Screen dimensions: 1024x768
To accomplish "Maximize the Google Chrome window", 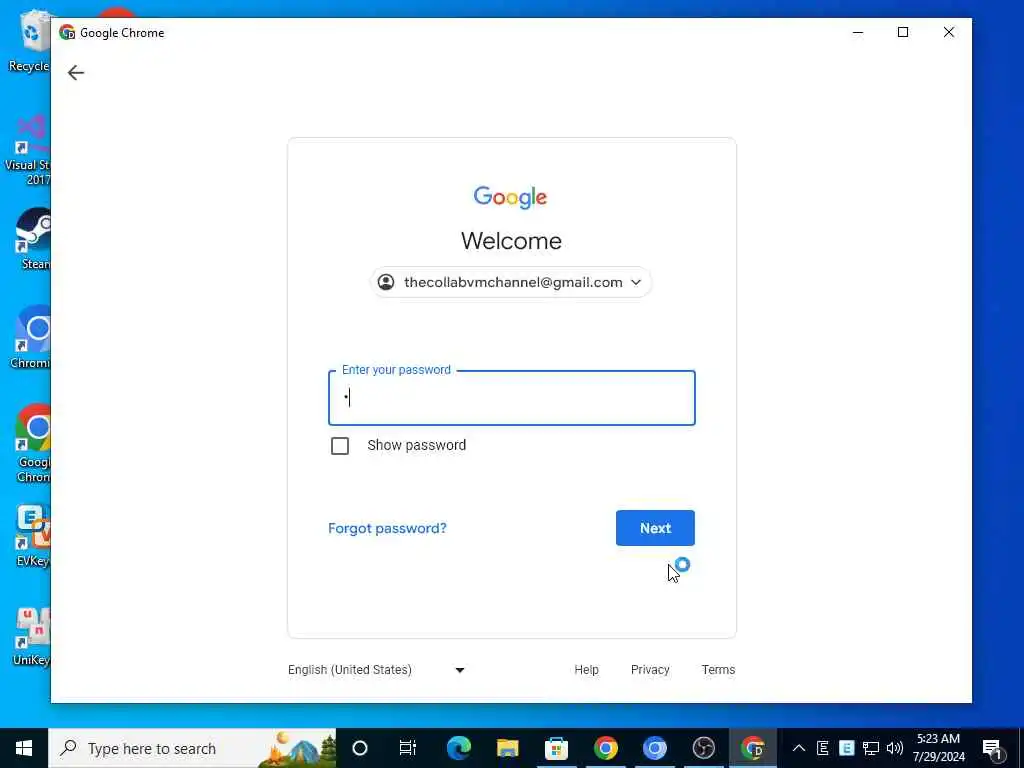I will click(x=903, y=32).
